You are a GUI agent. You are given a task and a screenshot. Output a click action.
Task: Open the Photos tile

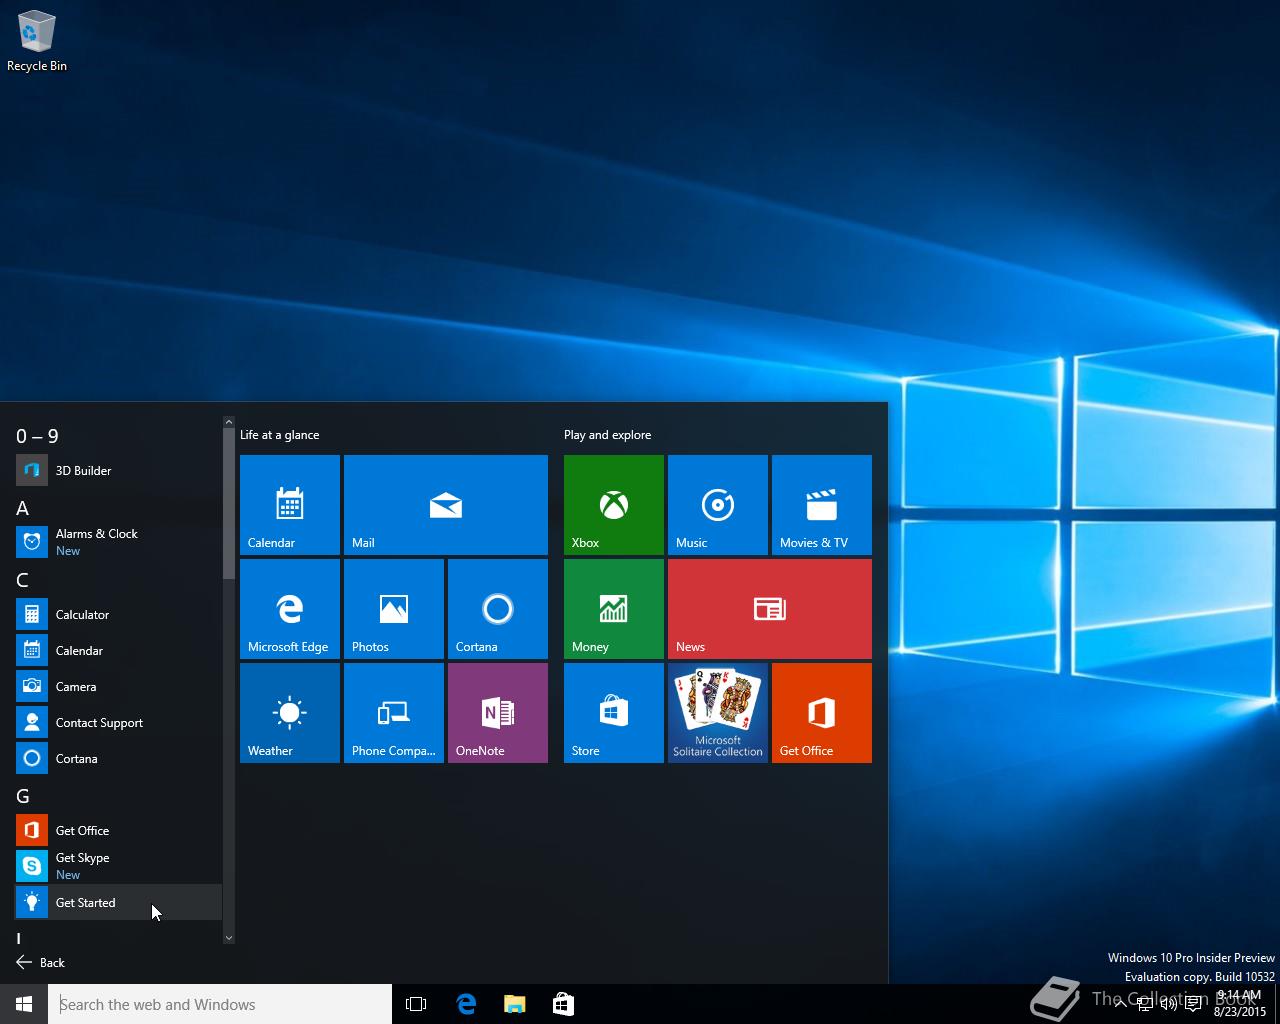tap(394, 609)
